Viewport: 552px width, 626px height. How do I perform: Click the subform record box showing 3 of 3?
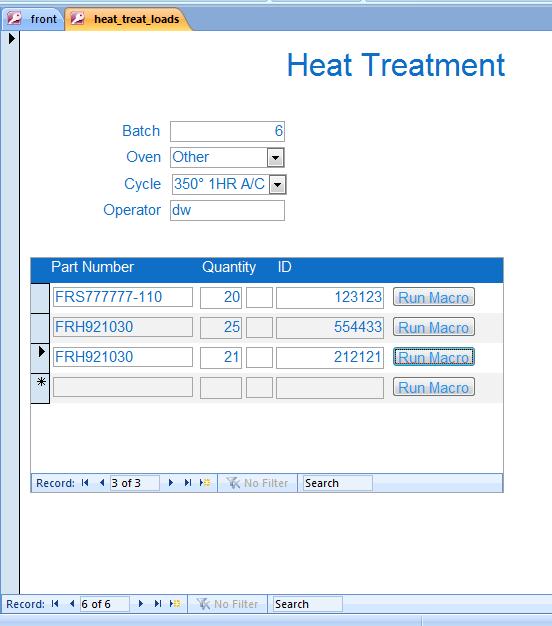135,483
